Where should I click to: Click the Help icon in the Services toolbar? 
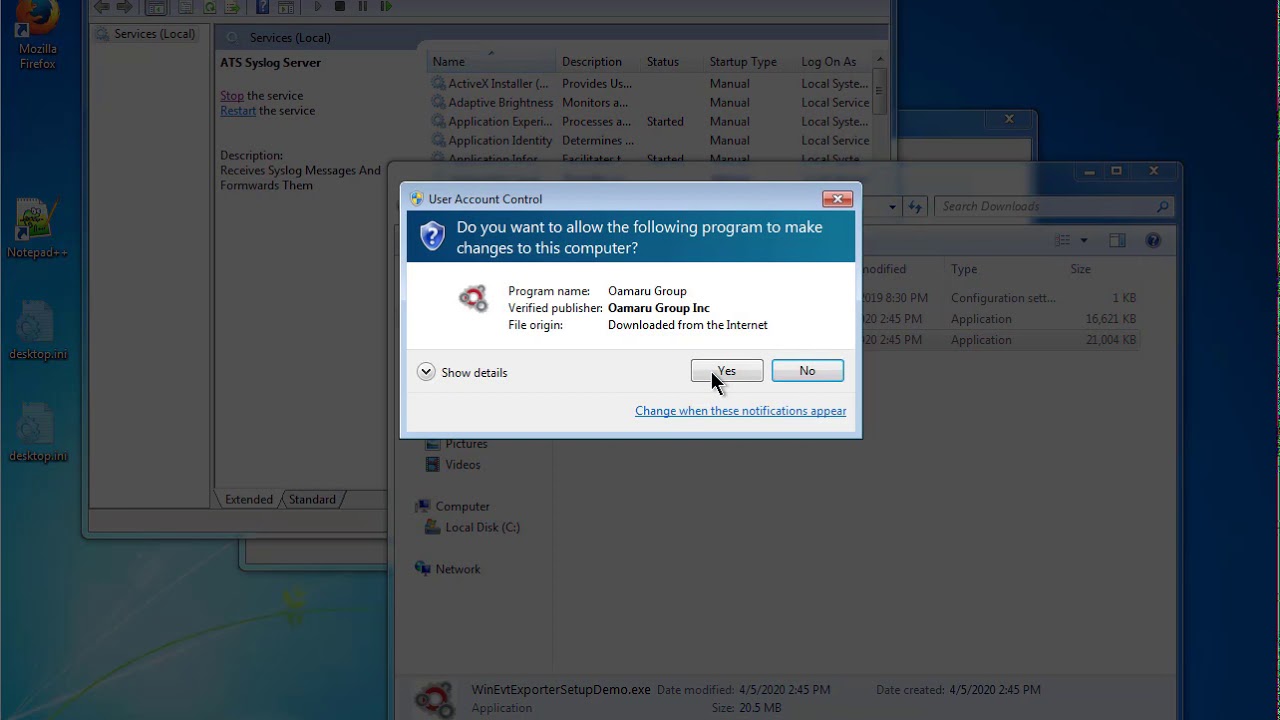tap(262, 7)
